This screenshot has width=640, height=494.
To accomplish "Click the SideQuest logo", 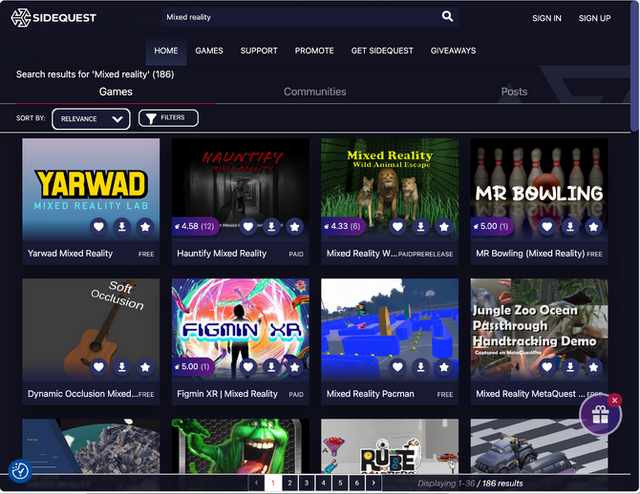I will 53,18.
